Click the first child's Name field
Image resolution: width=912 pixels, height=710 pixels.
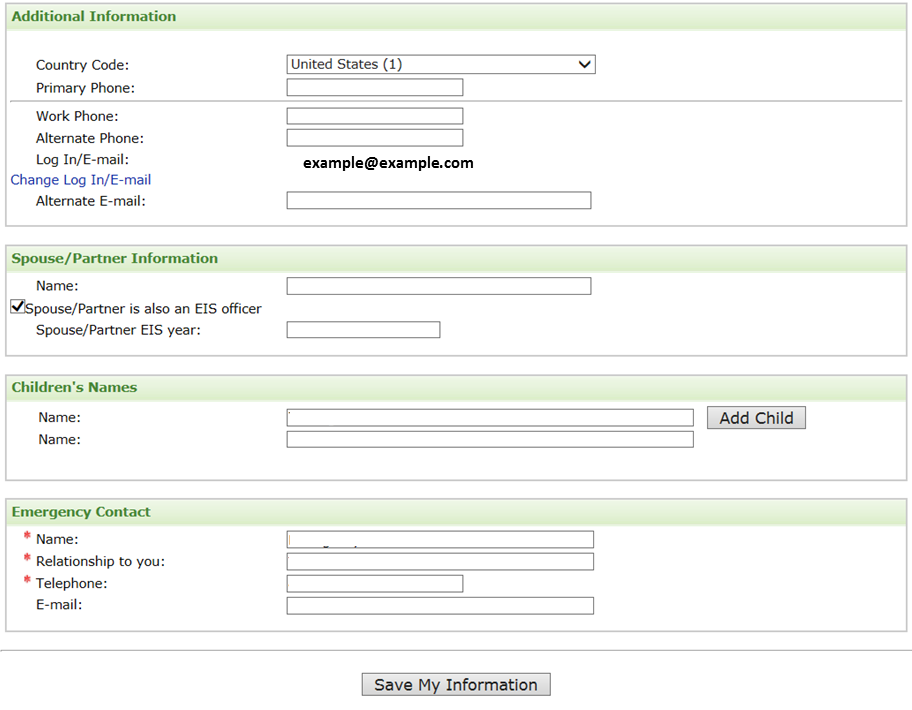490,418
